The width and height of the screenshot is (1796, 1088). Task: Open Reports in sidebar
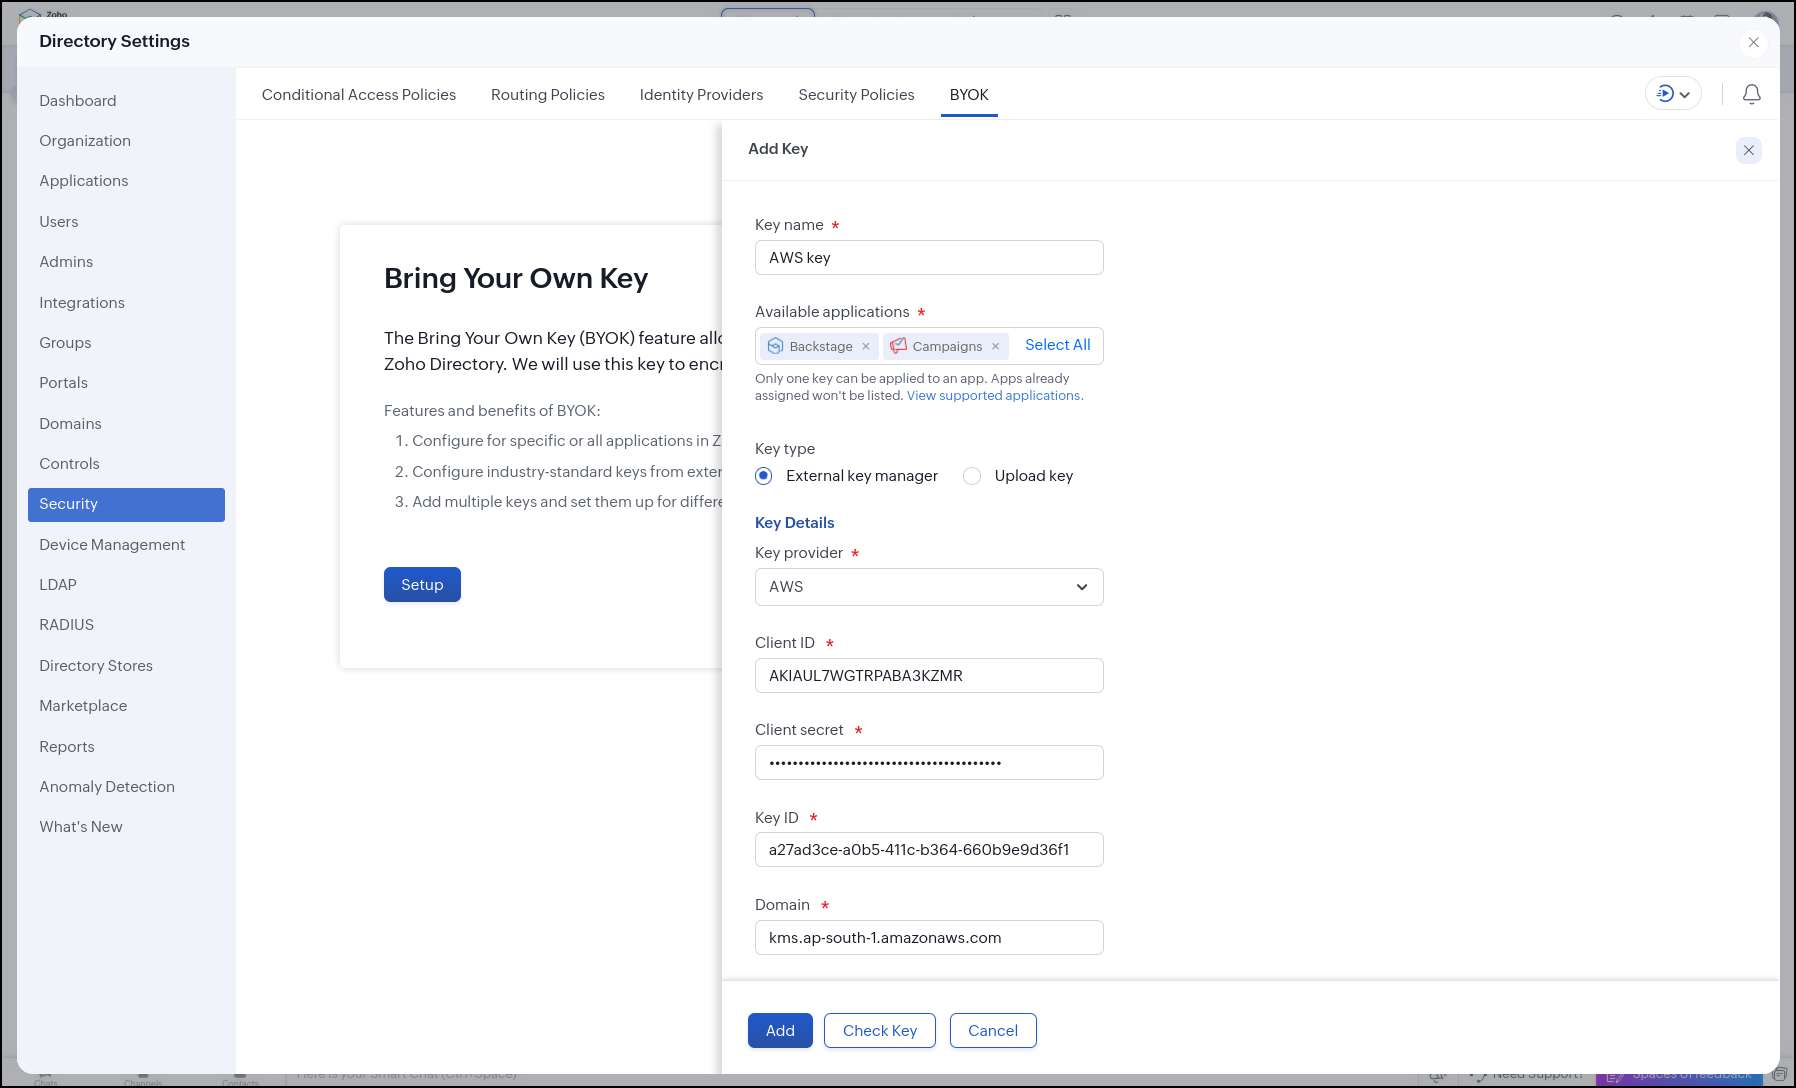pos(126,747)
